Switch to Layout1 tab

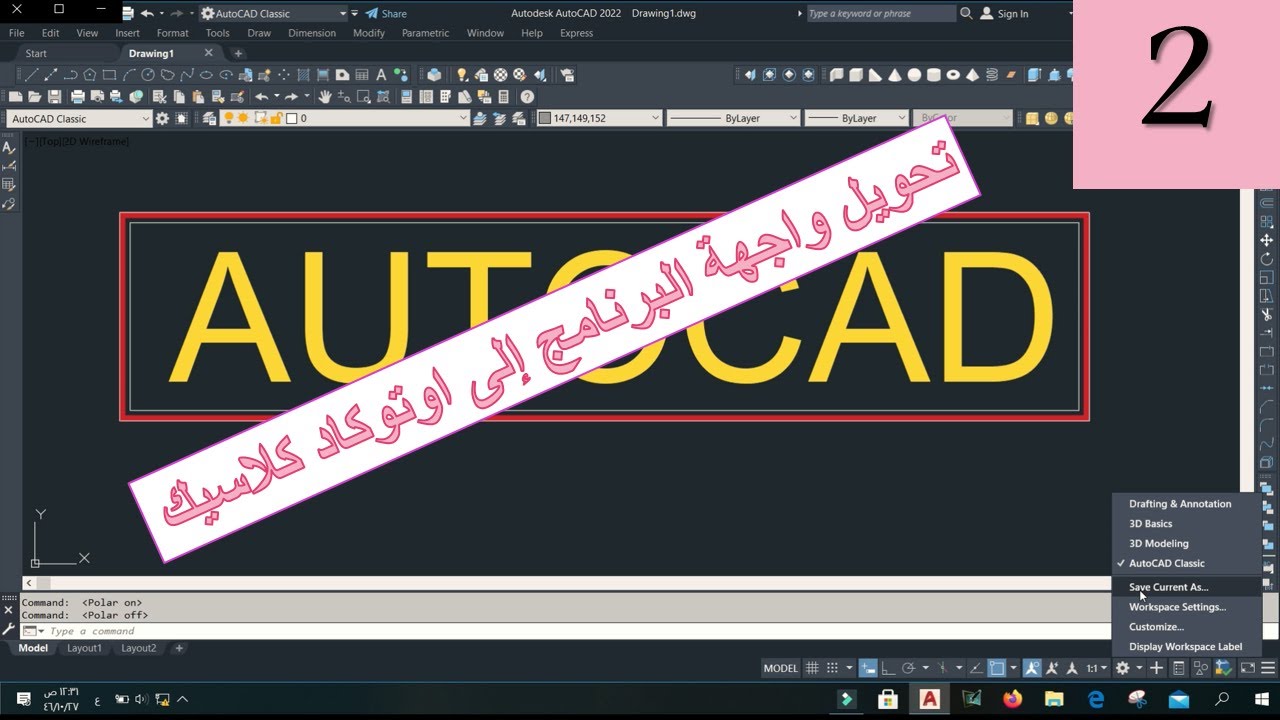84,648
